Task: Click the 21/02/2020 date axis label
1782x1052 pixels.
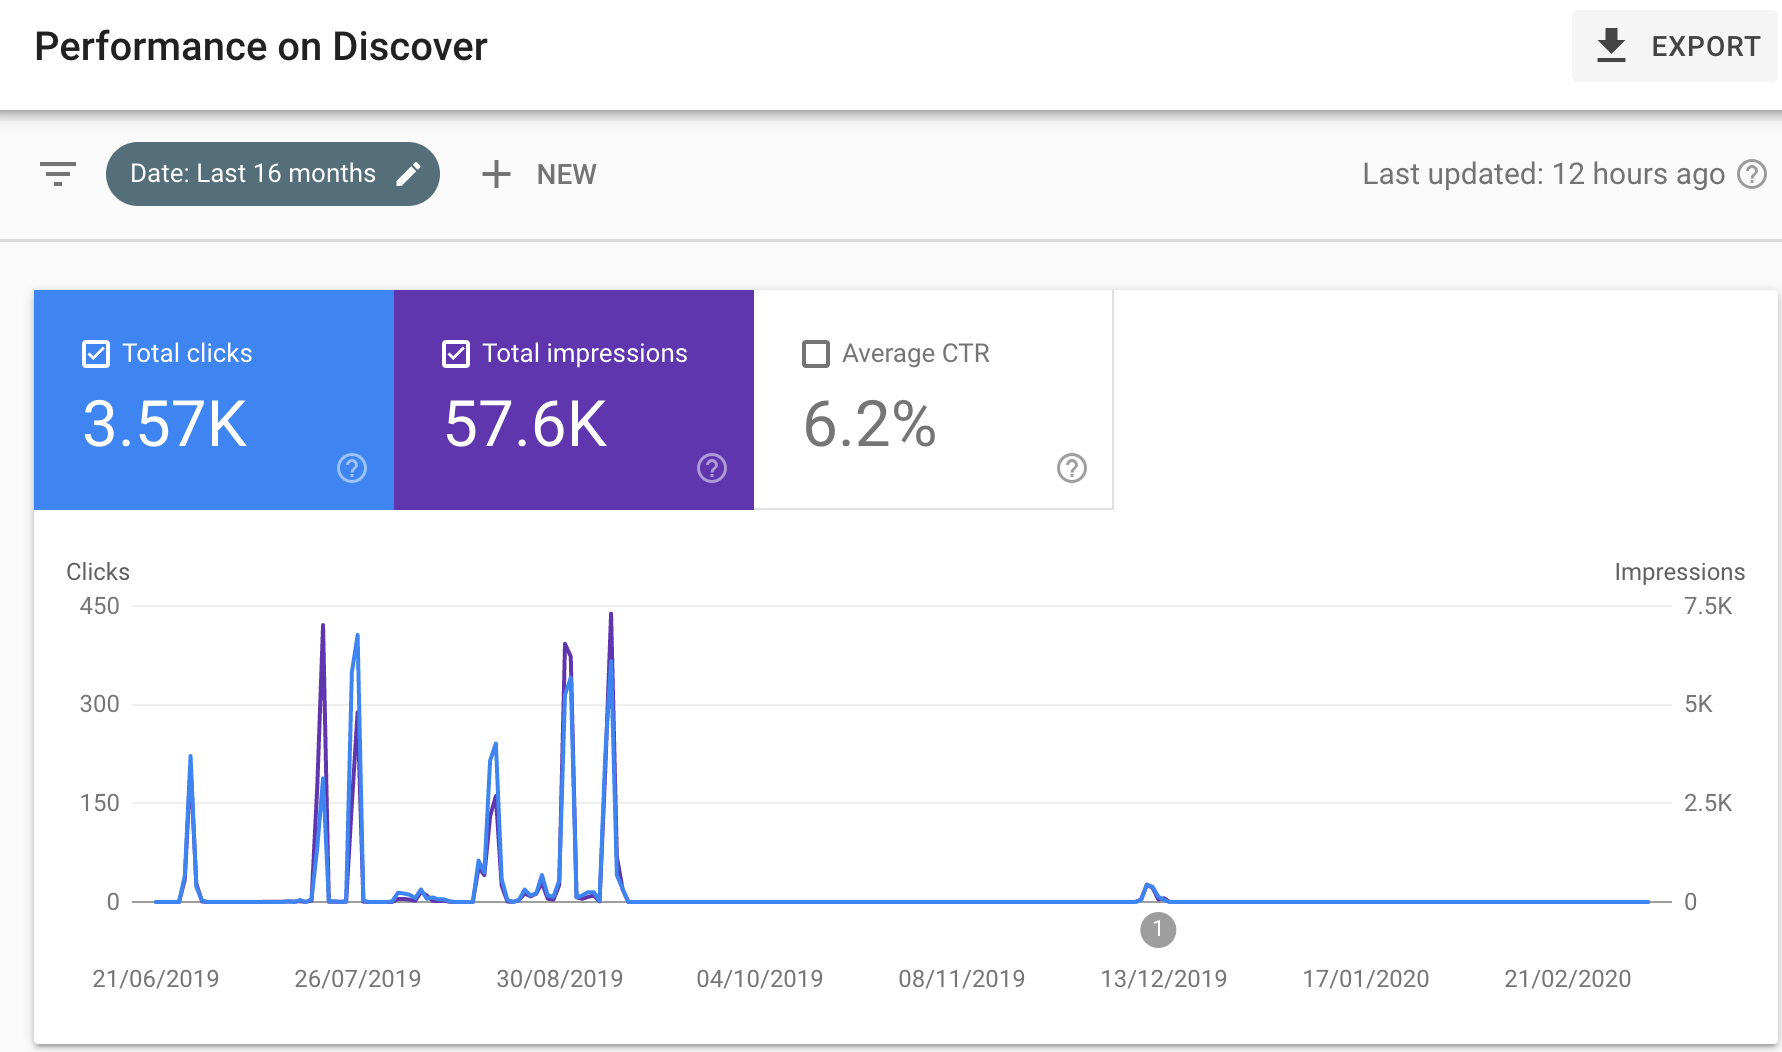Action: (x=1568, y=979)
